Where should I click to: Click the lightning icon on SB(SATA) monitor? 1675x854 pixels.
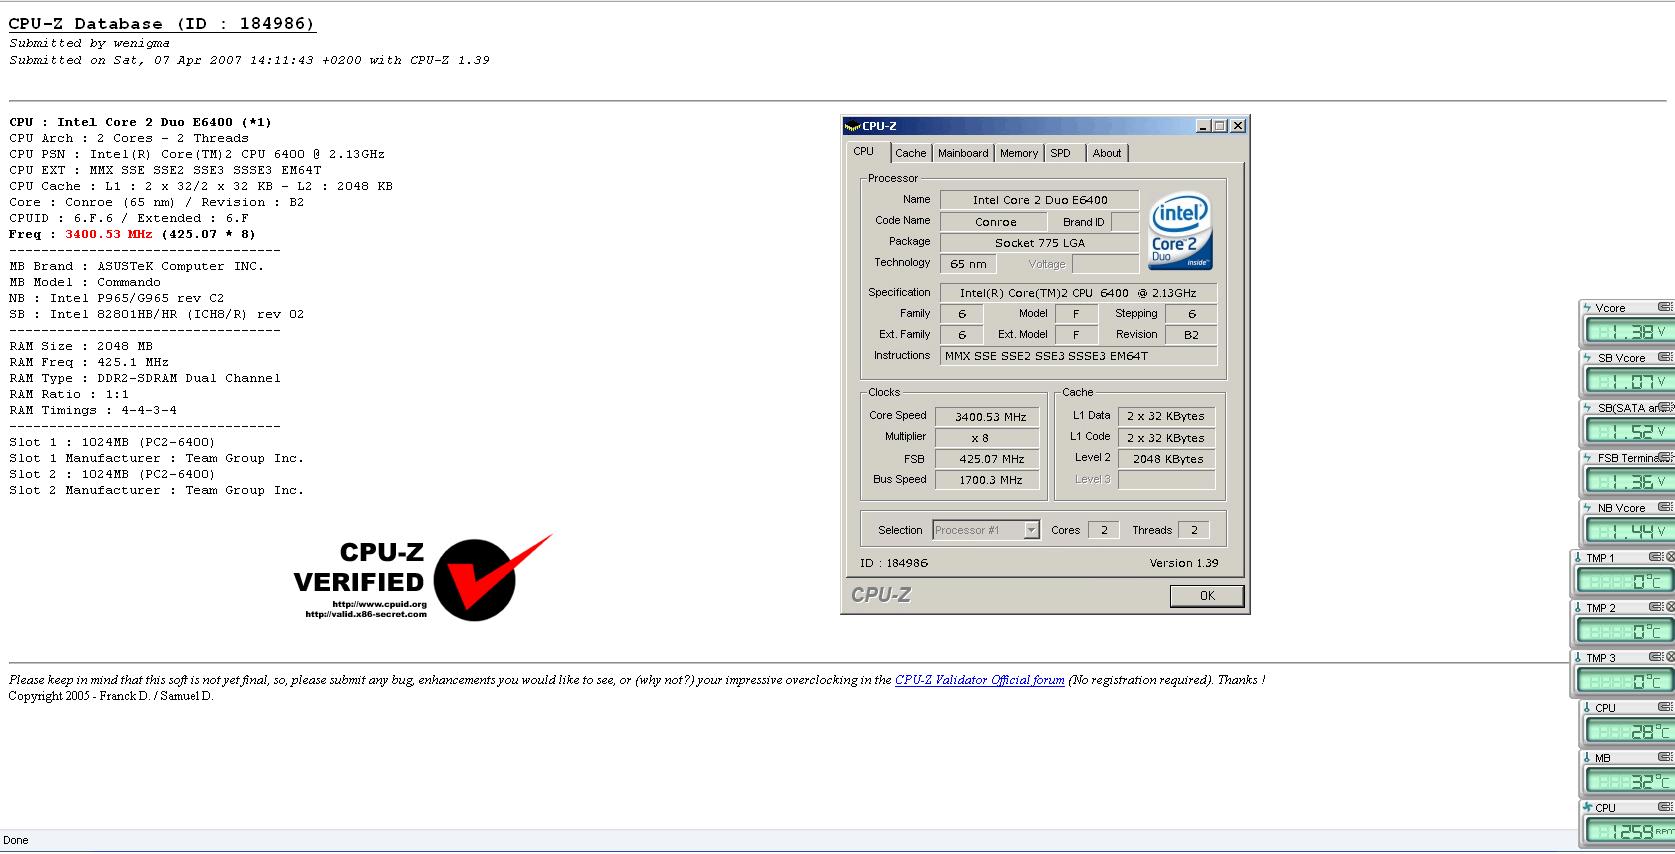1587,407
